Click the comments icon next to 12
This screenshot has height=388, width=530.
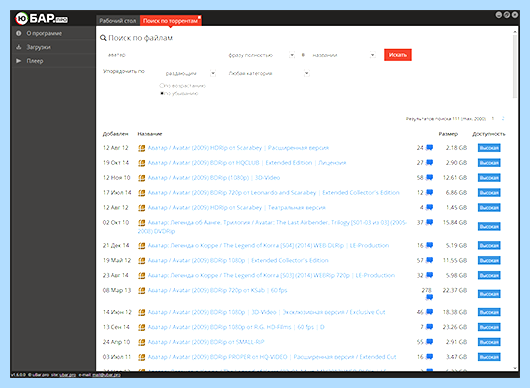point(429,192)
